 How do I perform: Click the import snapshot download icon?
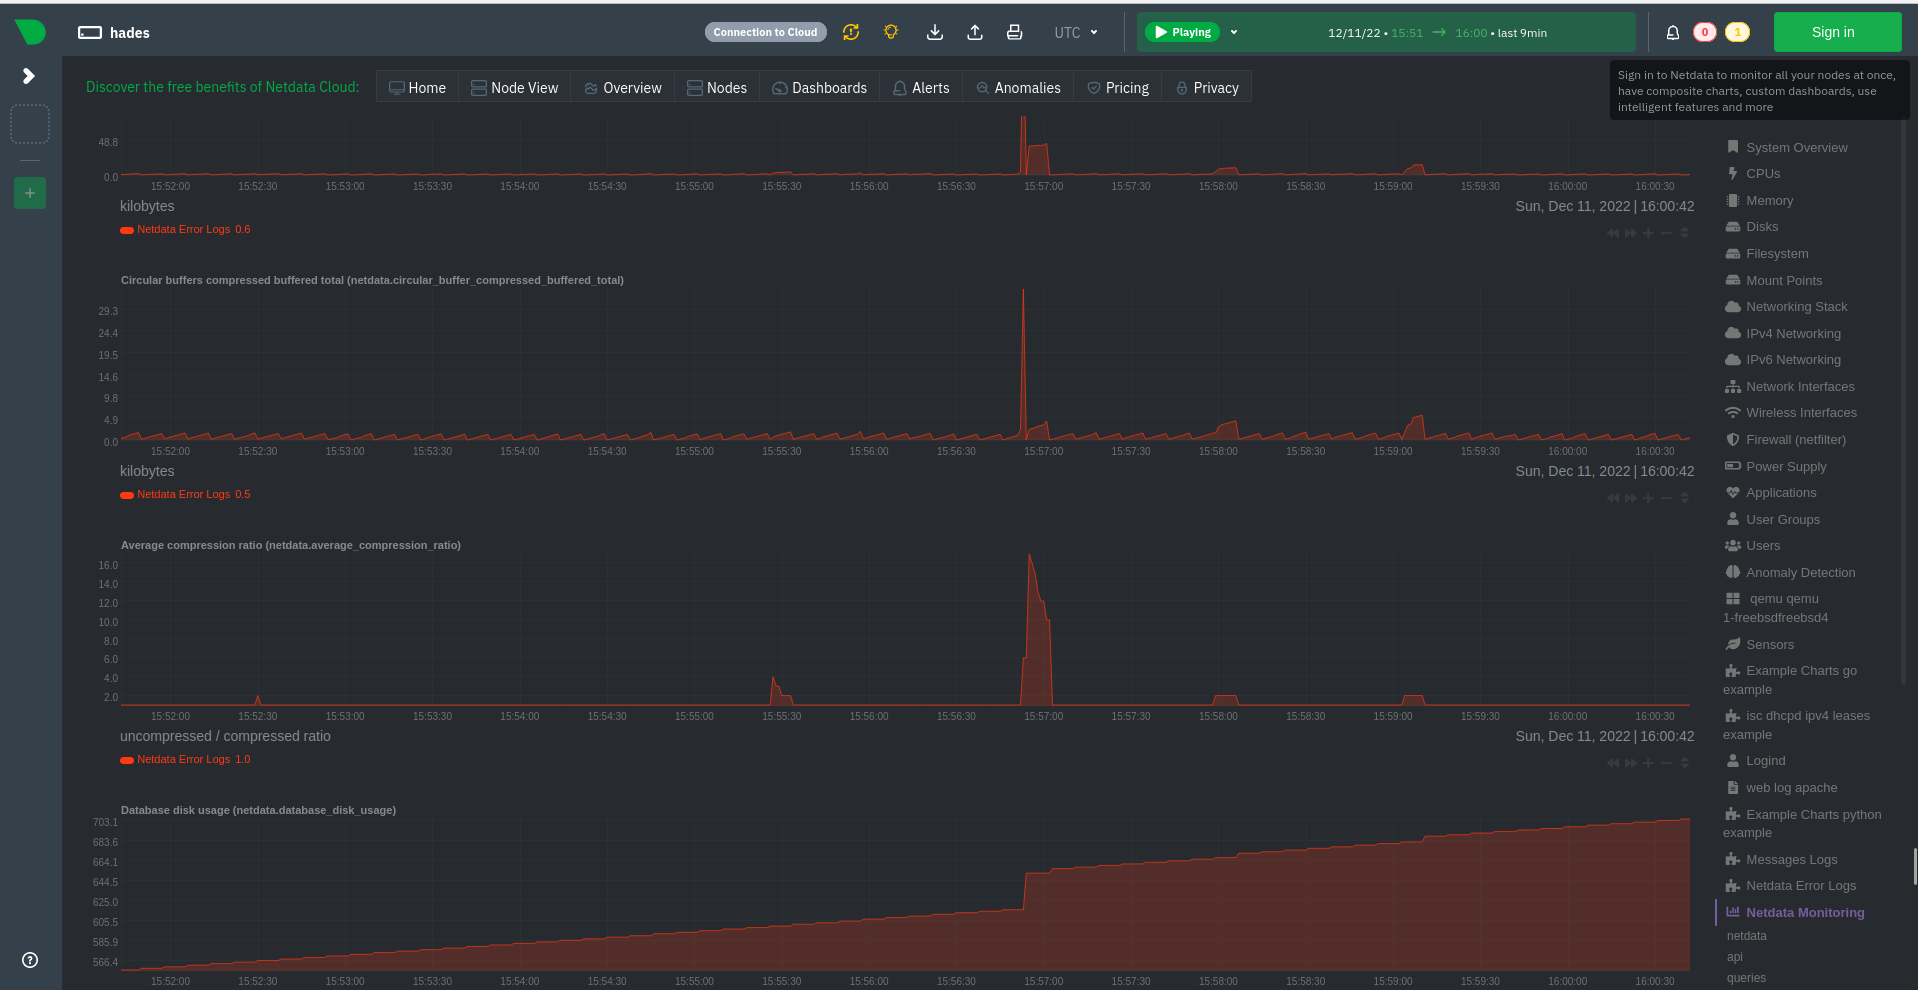[x=935, y=32]
